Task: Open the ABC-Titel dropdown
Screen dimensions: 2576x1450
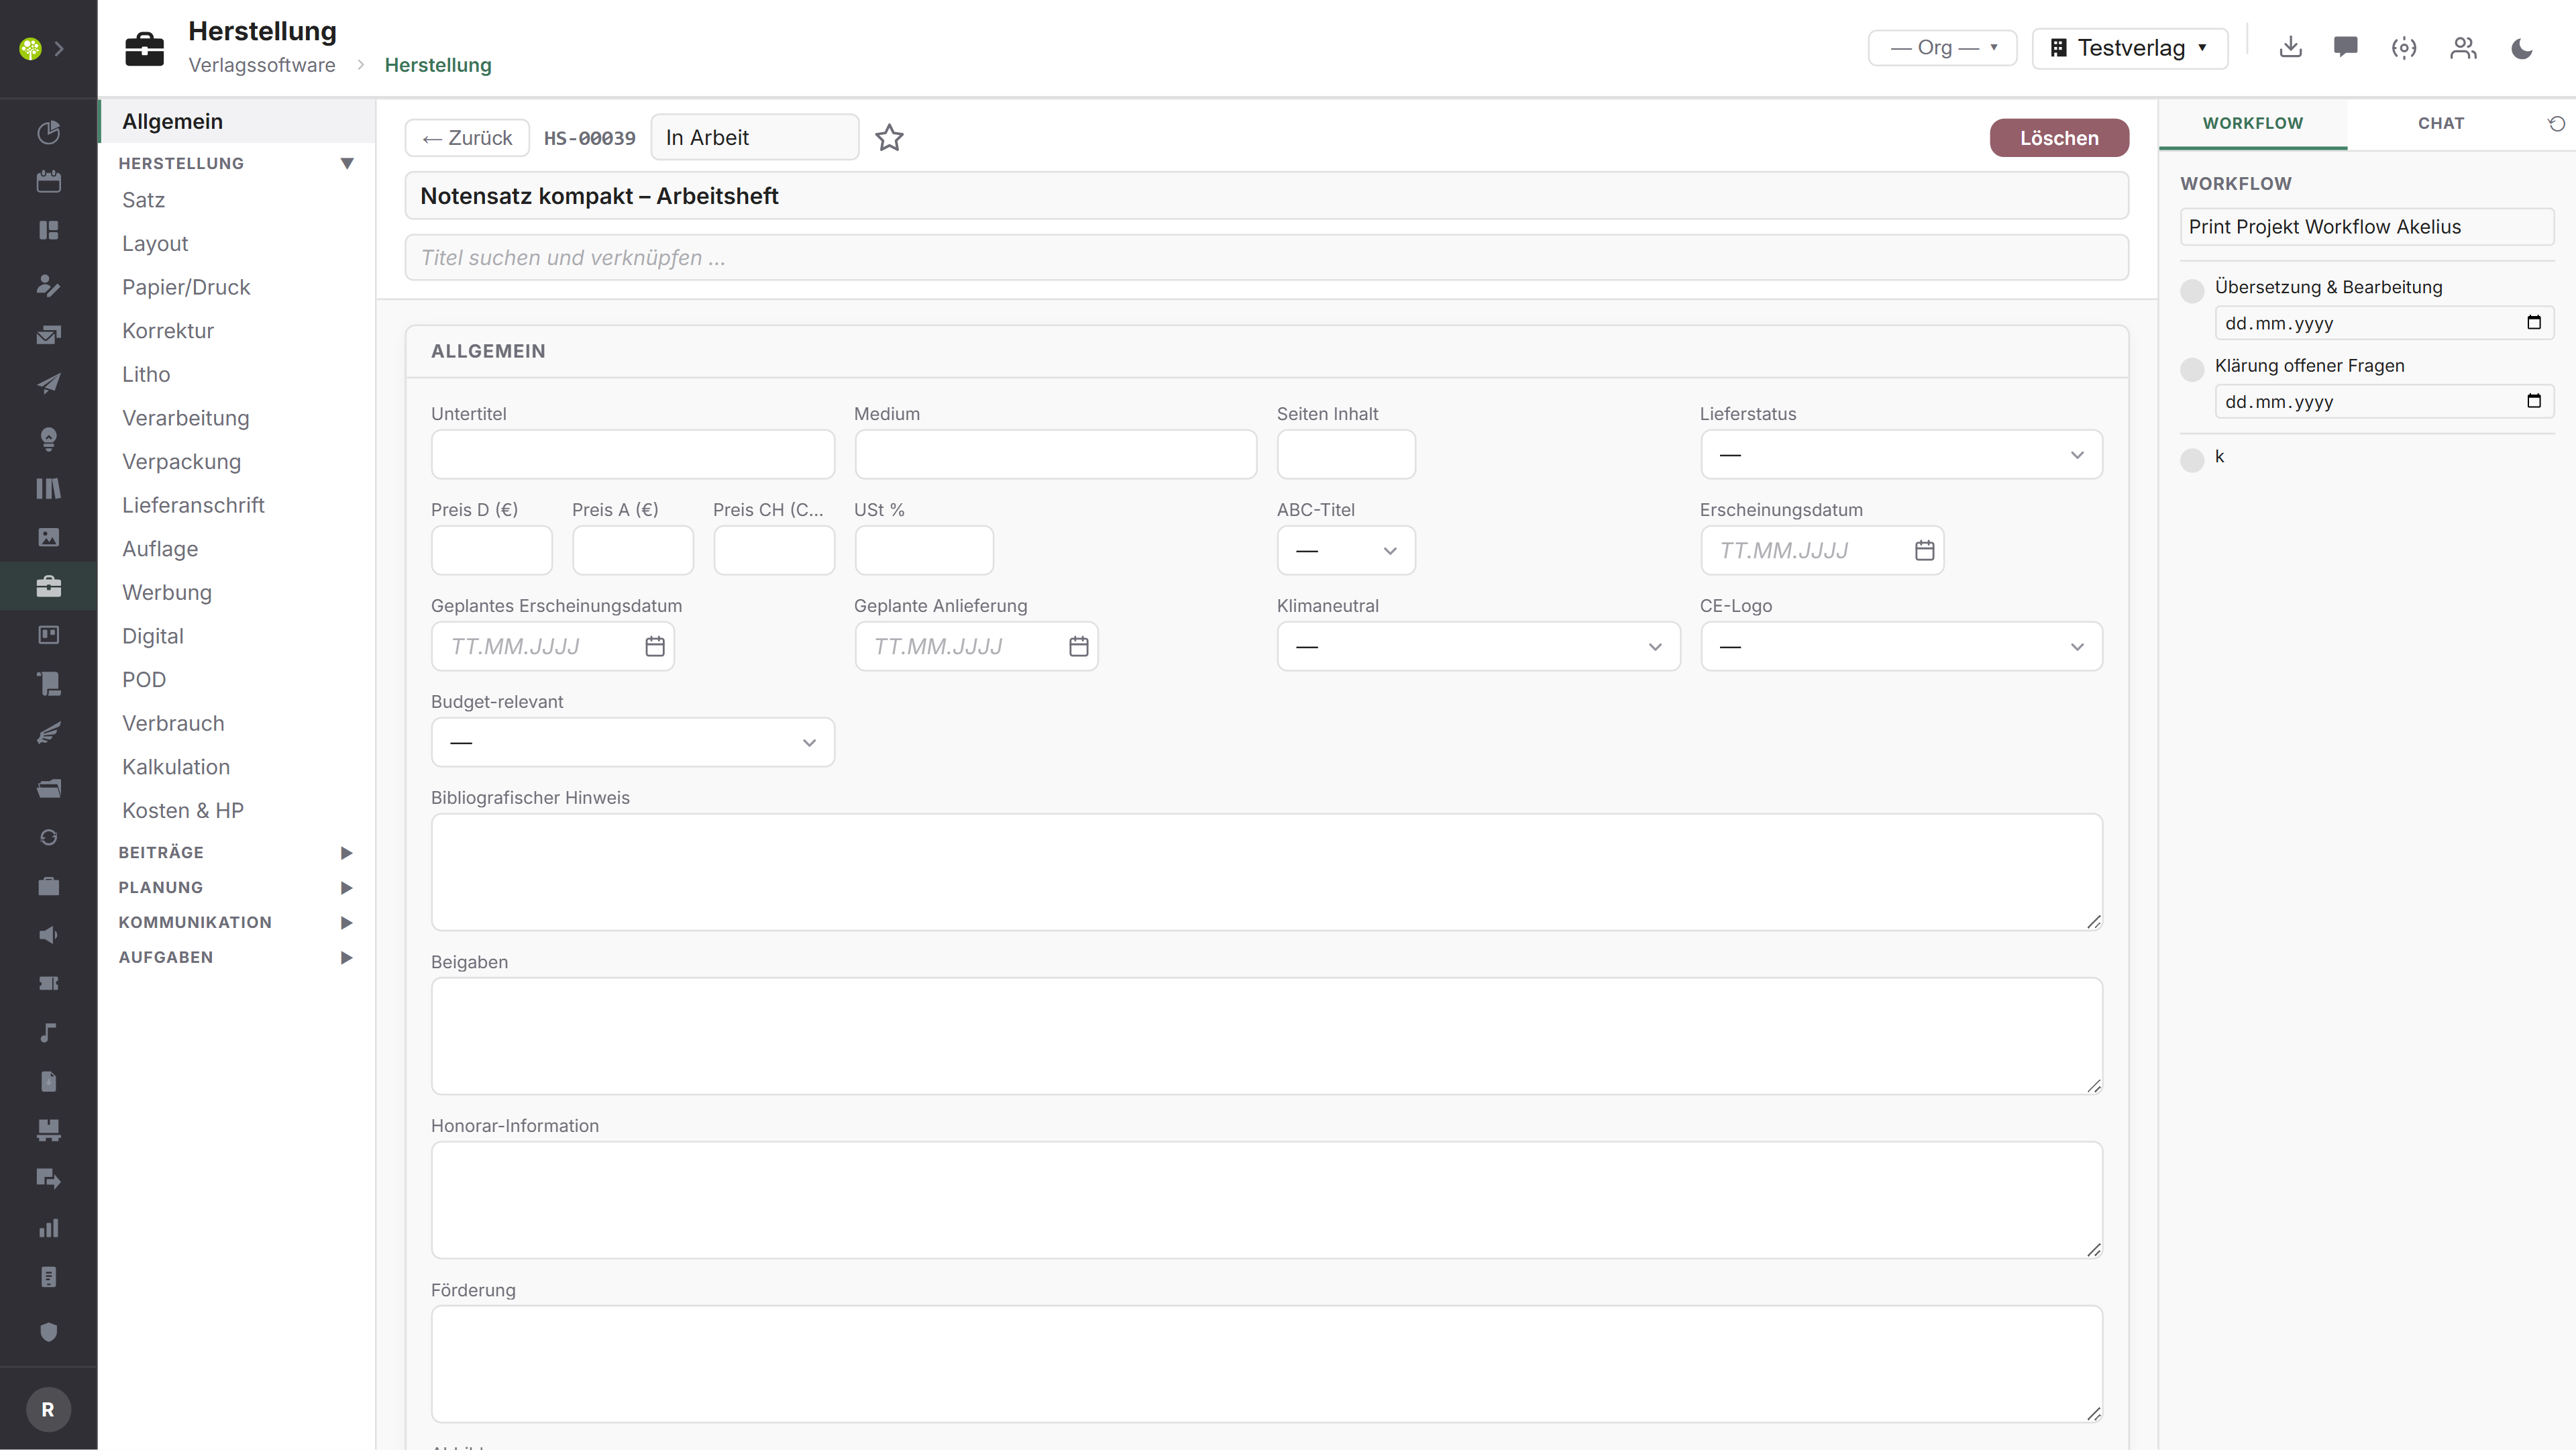Action: point(1346,551)
